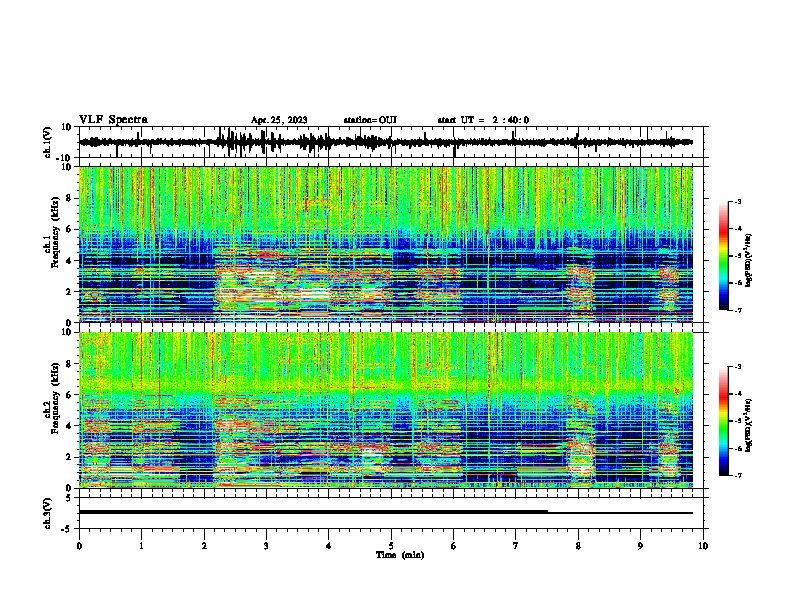Click the date "Apr. 25, 2023"

click(x=279, y=120)
